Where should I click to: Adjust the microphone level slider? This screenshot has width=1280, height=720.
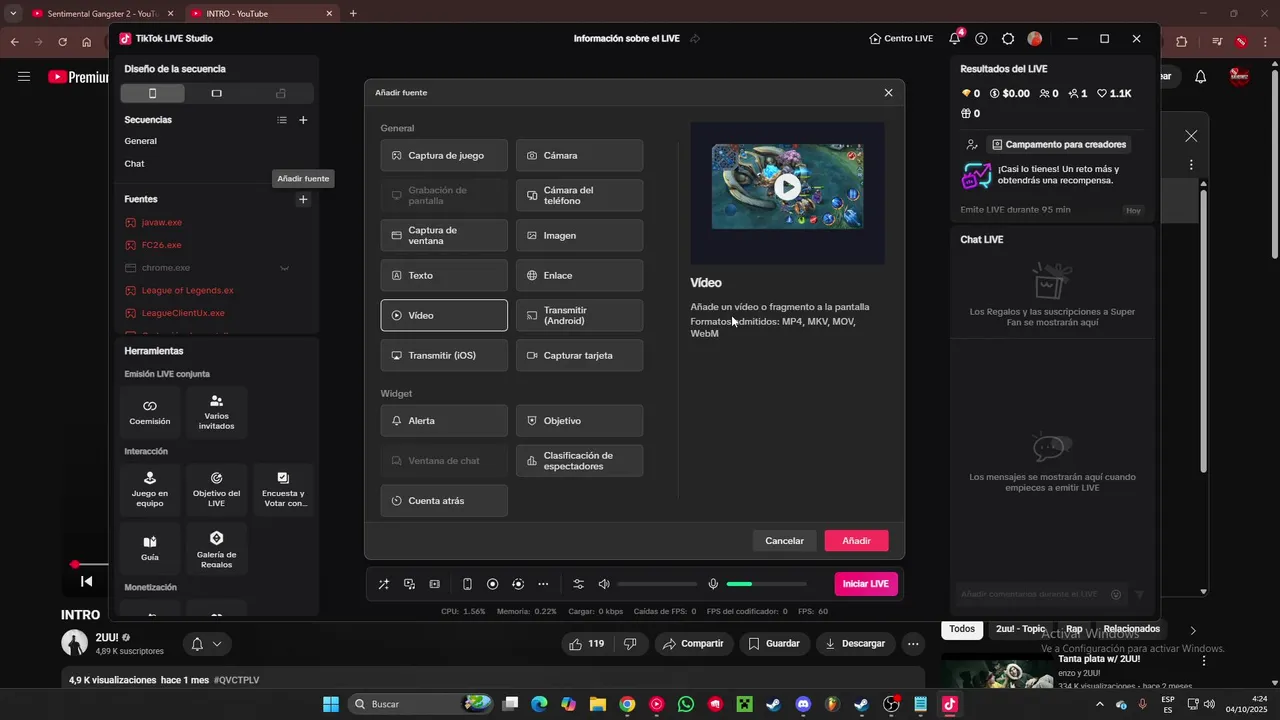[x=766, y=584]
